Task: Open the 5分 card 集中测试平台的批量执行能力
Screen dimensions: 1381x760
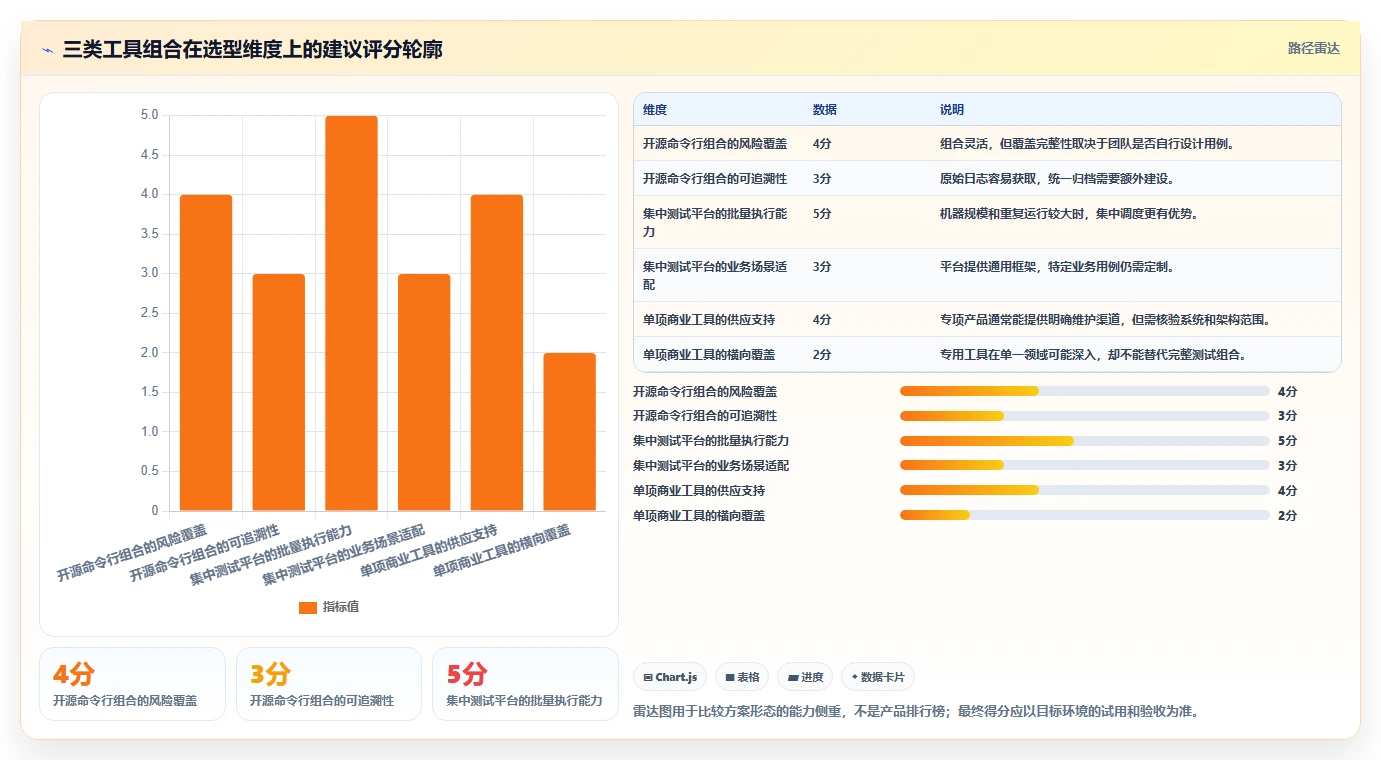Action: tap(525, 684)
